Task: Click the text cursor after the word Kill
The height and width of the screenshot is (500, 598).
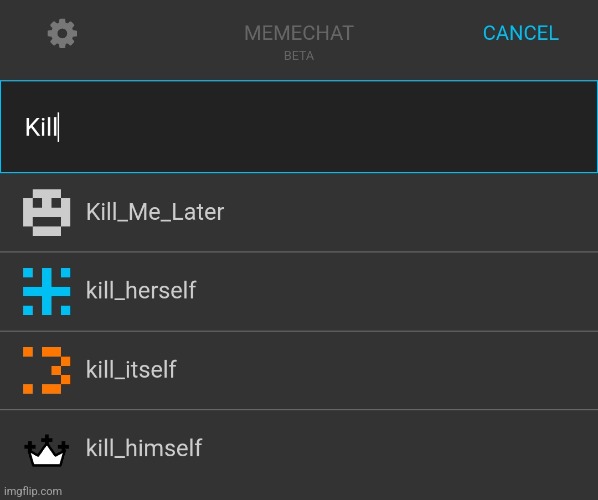Action: (x=58, y=127)
